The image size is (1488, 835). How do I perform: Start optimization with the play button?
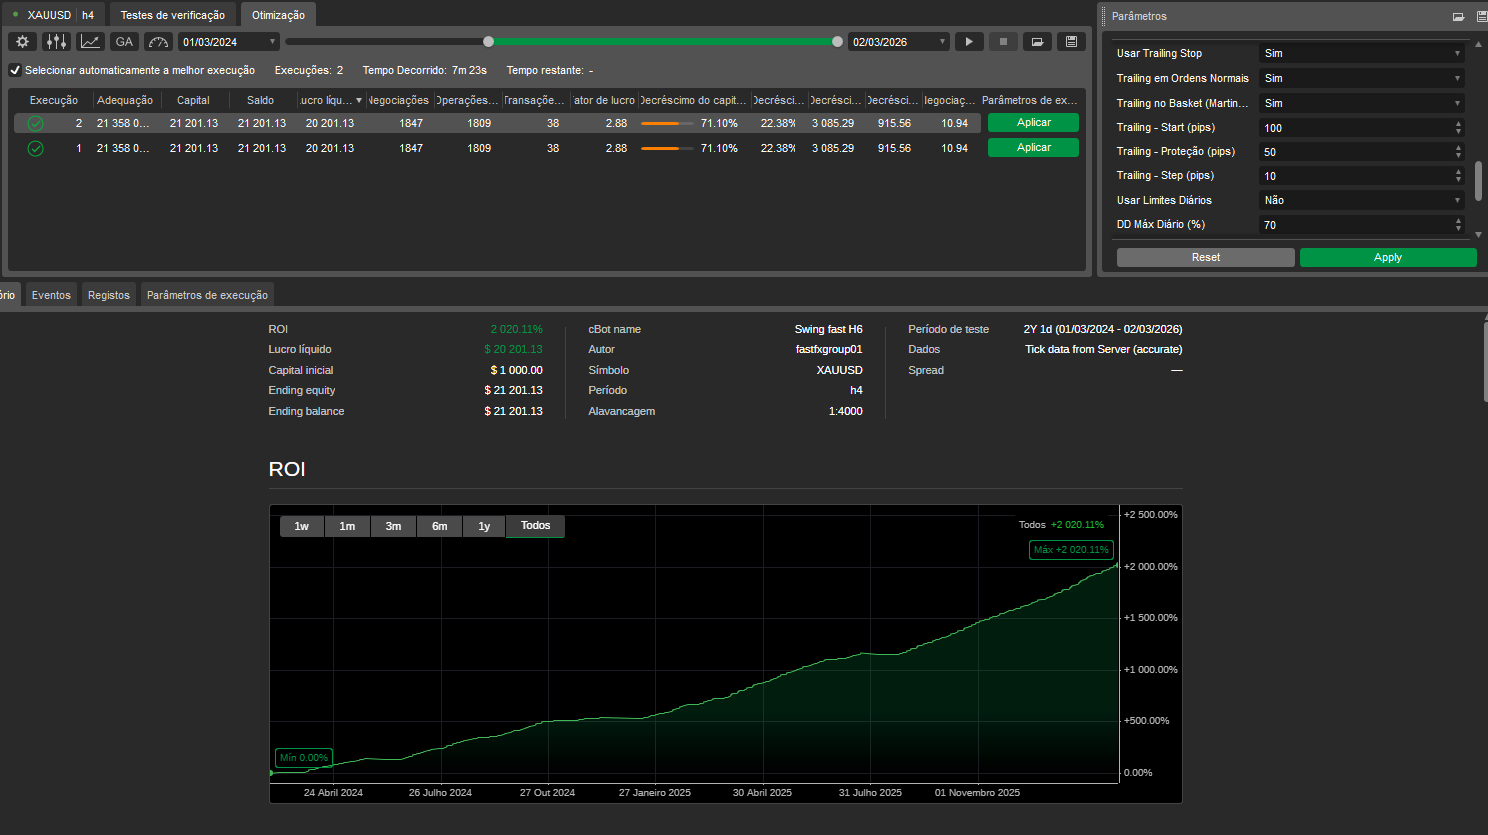tap(968, 42)
